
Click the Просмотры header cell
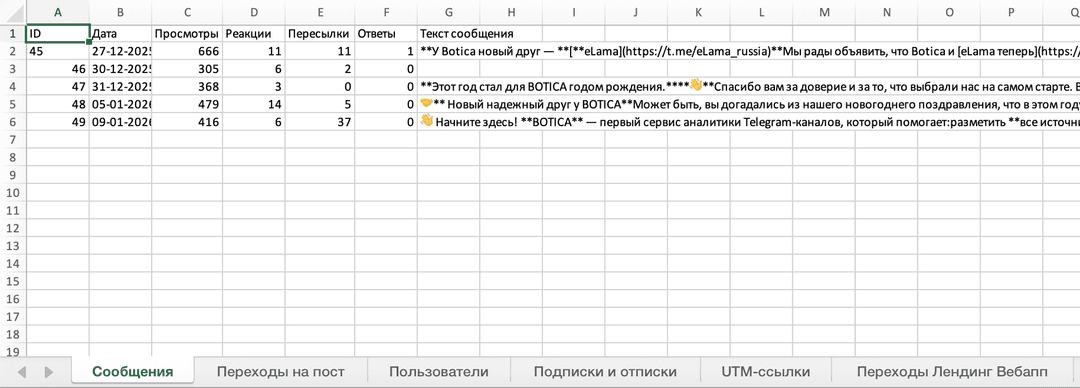click(x=187, y=34)
